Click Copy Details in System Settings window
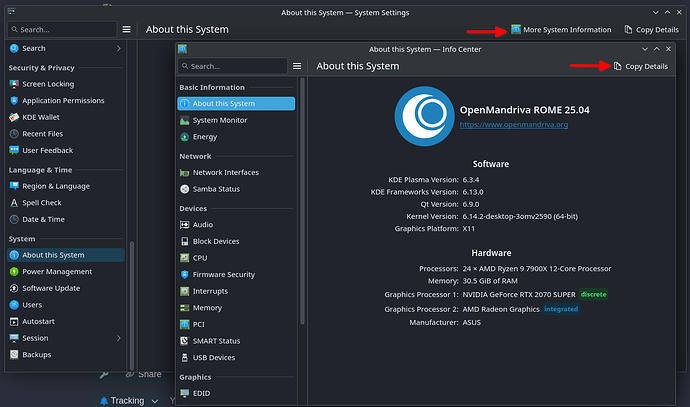This screenshot has height=407, width=690. click(x=651, y=29)
